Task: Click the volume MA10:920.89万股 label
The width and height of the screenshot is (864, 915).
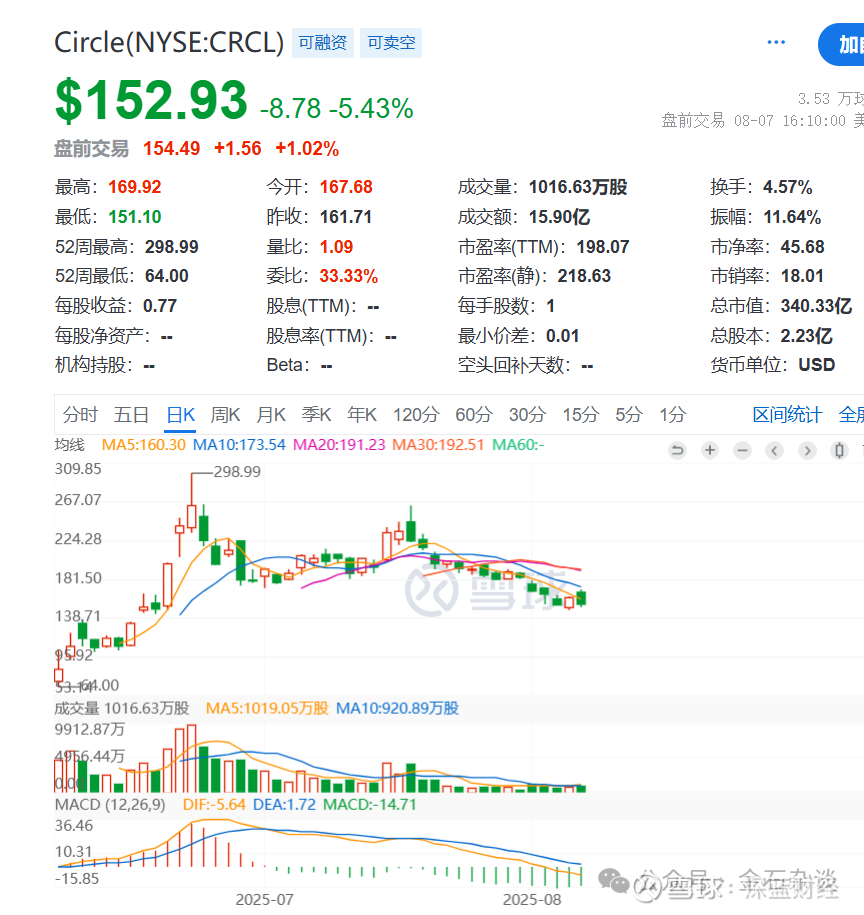Action: (397, 708)
